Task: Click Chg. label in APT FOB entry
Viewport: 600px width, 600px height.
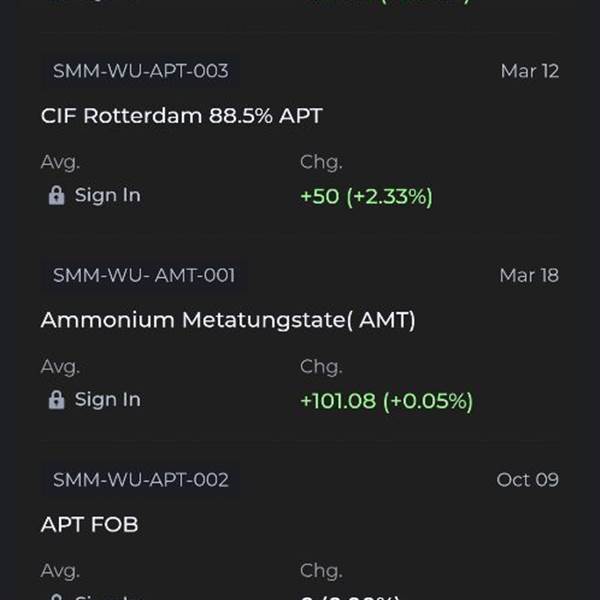Action: [320, 571]
